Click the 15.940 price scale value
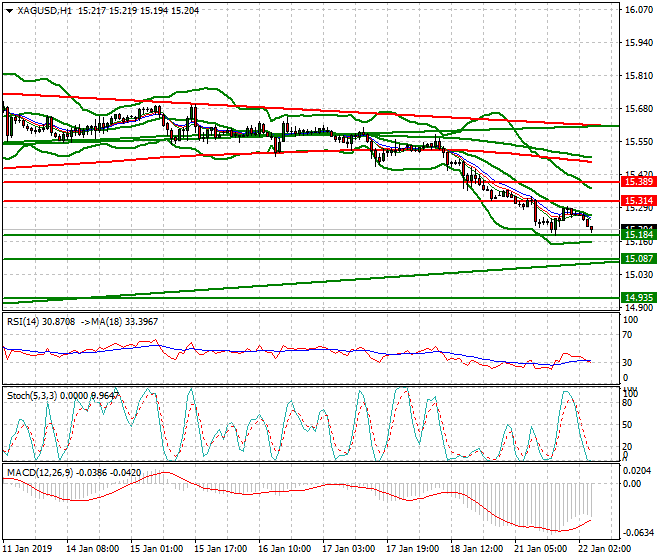Viewport: 660px width, 560px height. 639,43
